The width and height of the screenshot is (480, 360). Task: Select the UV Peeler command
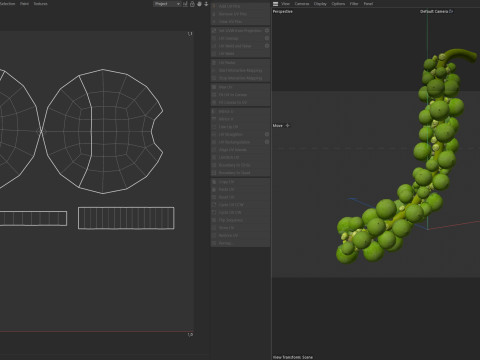240,63
